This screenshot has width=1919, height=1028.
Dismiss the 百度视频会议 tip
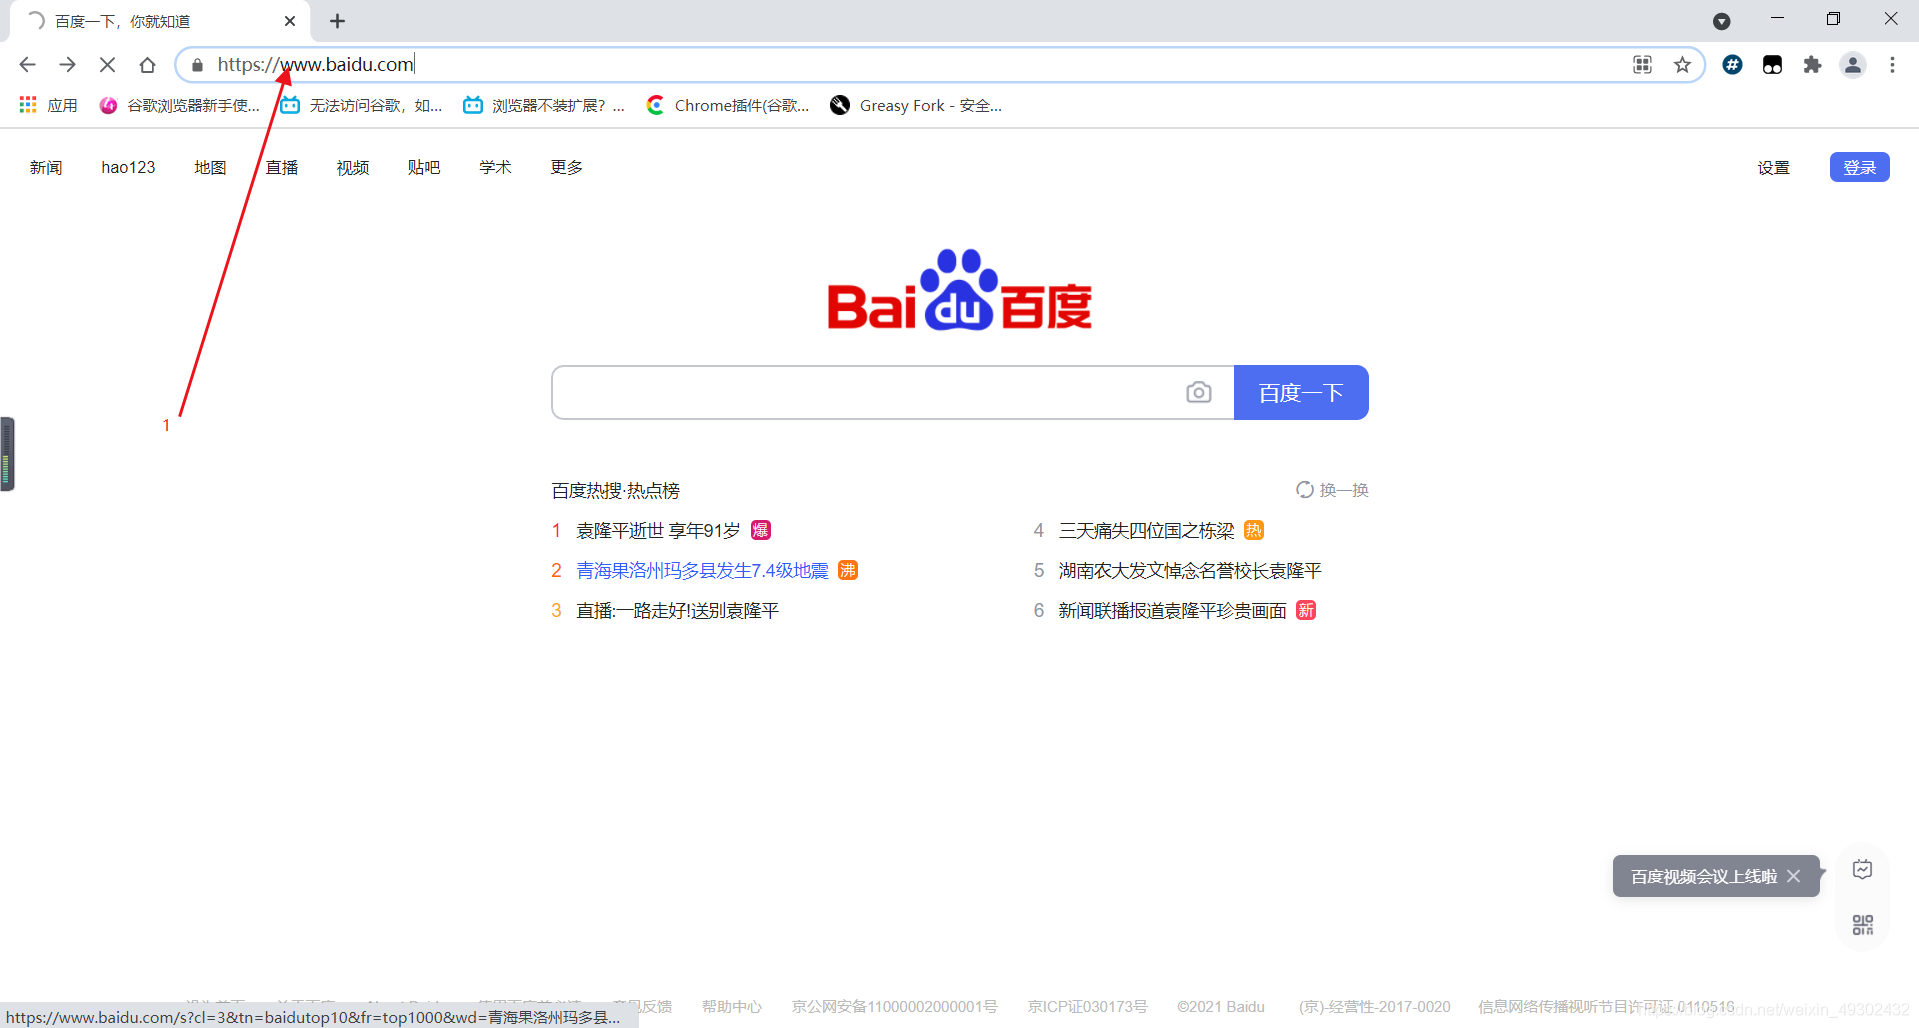[x=1793, y=876]
